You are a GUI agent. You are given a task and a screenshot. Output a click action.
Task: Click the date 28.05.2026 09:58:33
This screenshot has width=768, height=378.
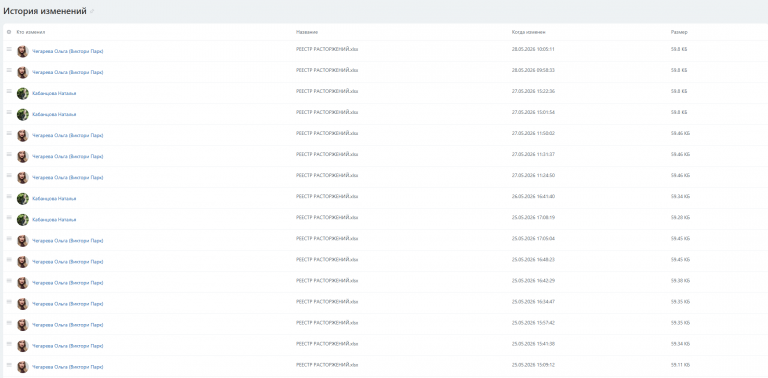(x=533, y=70)
